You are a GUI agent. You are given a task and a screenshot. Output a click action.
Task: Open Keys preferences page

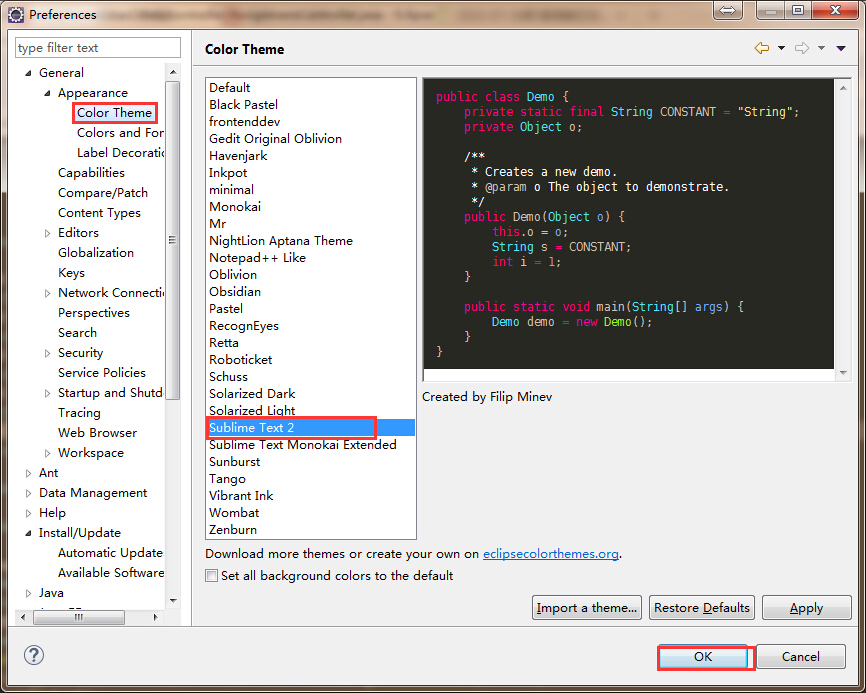[x=71, y=273]
